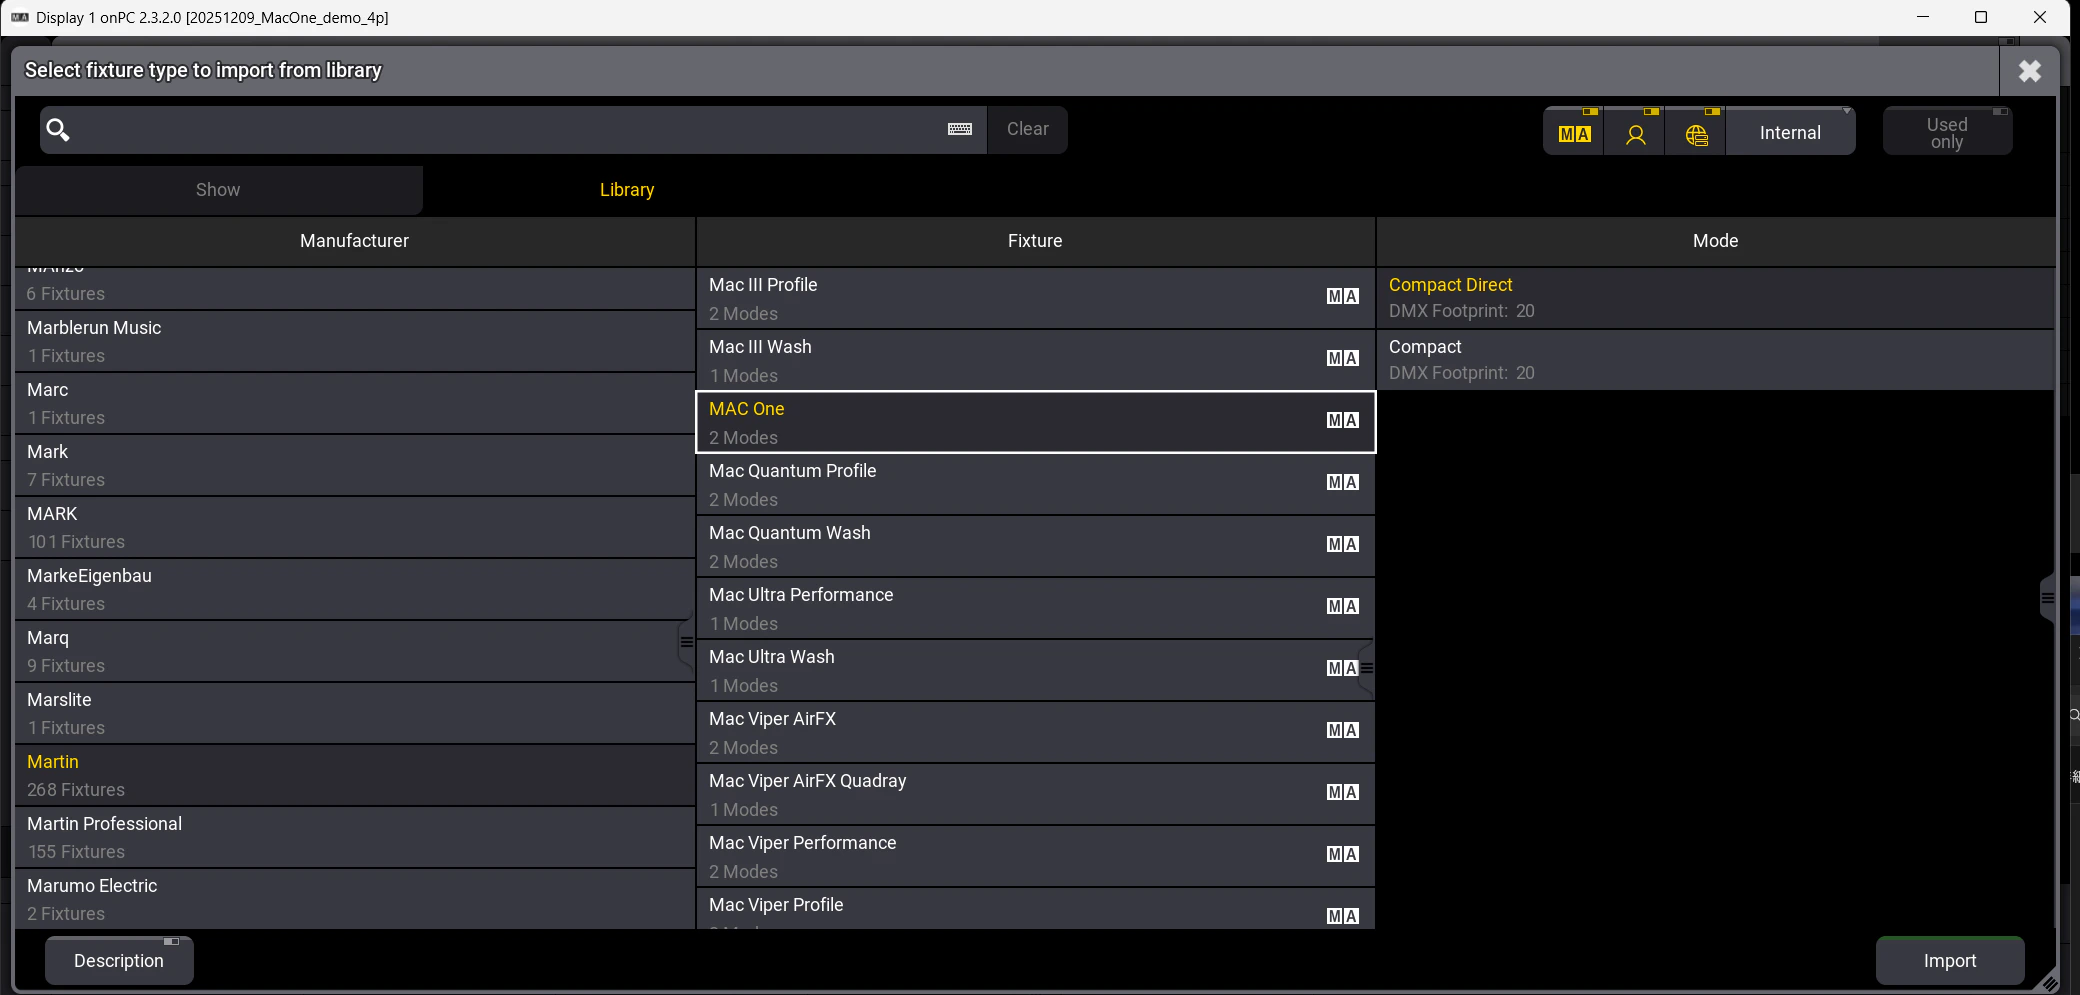Open the on-screen keyboard icon in search bar
The width and height of the screenshot is (2080, 995).
pos(960,129)
